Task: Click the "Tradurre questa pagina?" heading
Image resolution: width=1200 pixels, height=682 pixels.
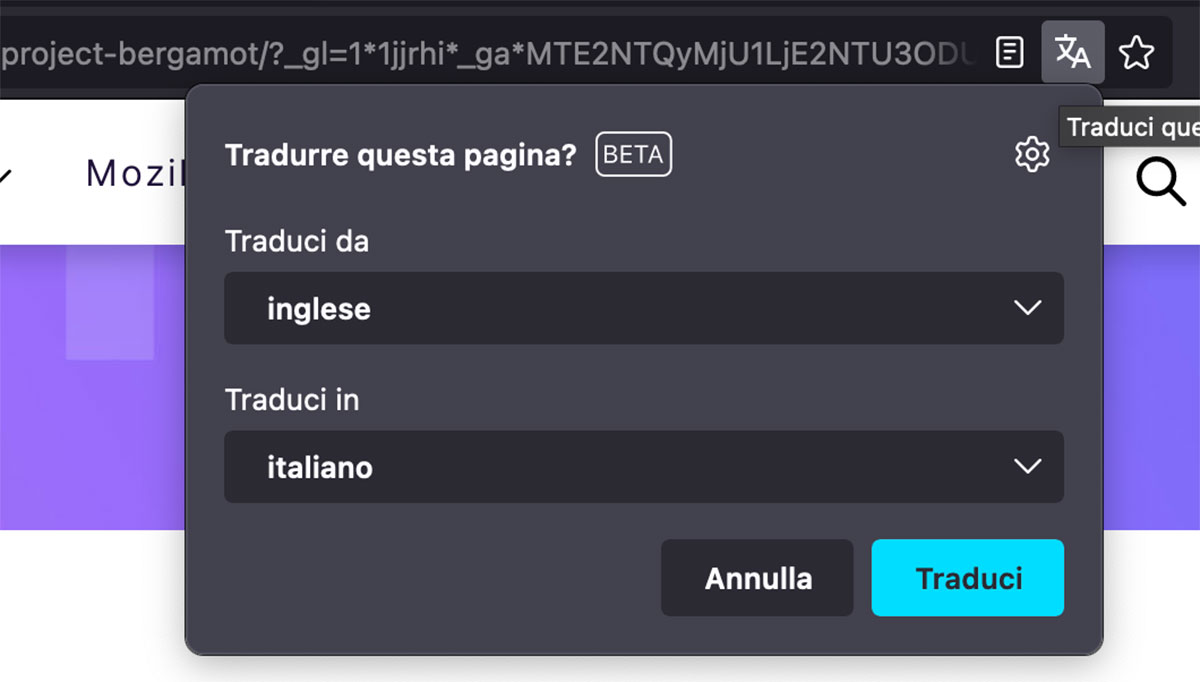Action: click(401, 156)
